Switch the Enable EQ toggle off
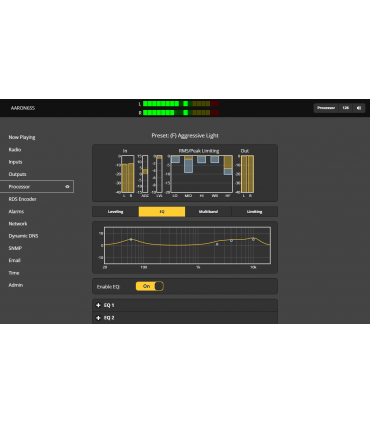370x423 pixels. [150, 286]
